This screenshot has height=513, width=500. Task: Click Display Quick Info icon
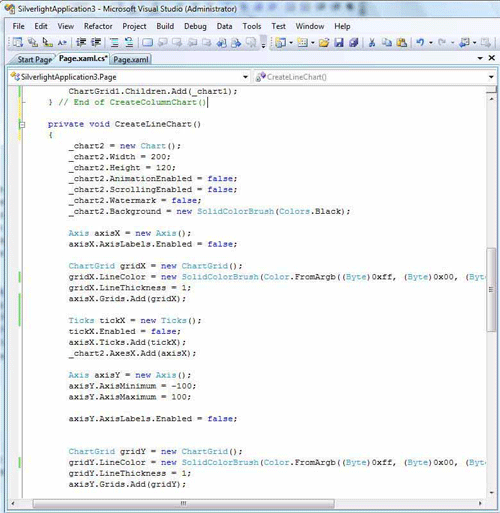click(x=48, y=42)
